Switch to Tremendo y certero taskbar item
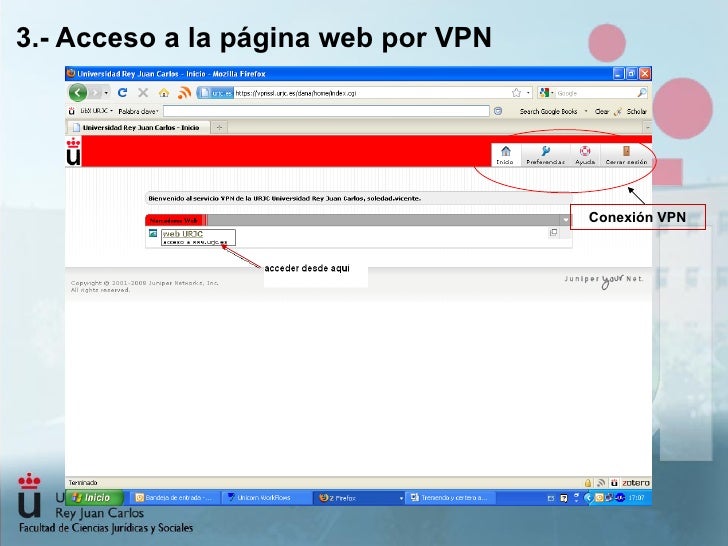 tap(450, 498)
